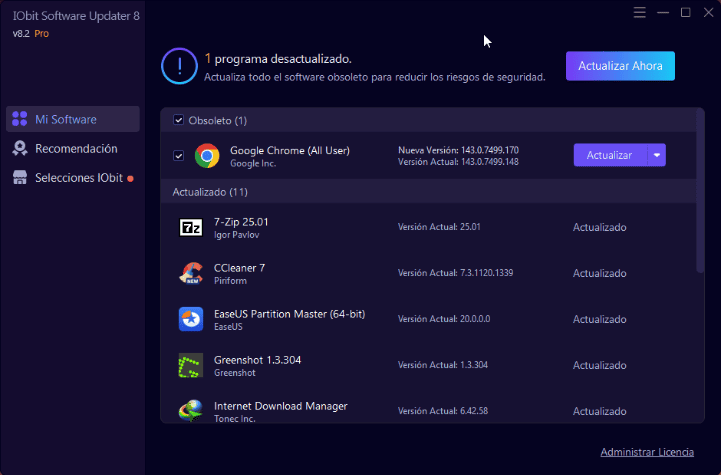Click the 7-Zip app icon
Screen dimensions: 721x475
(x=191, y=227)
